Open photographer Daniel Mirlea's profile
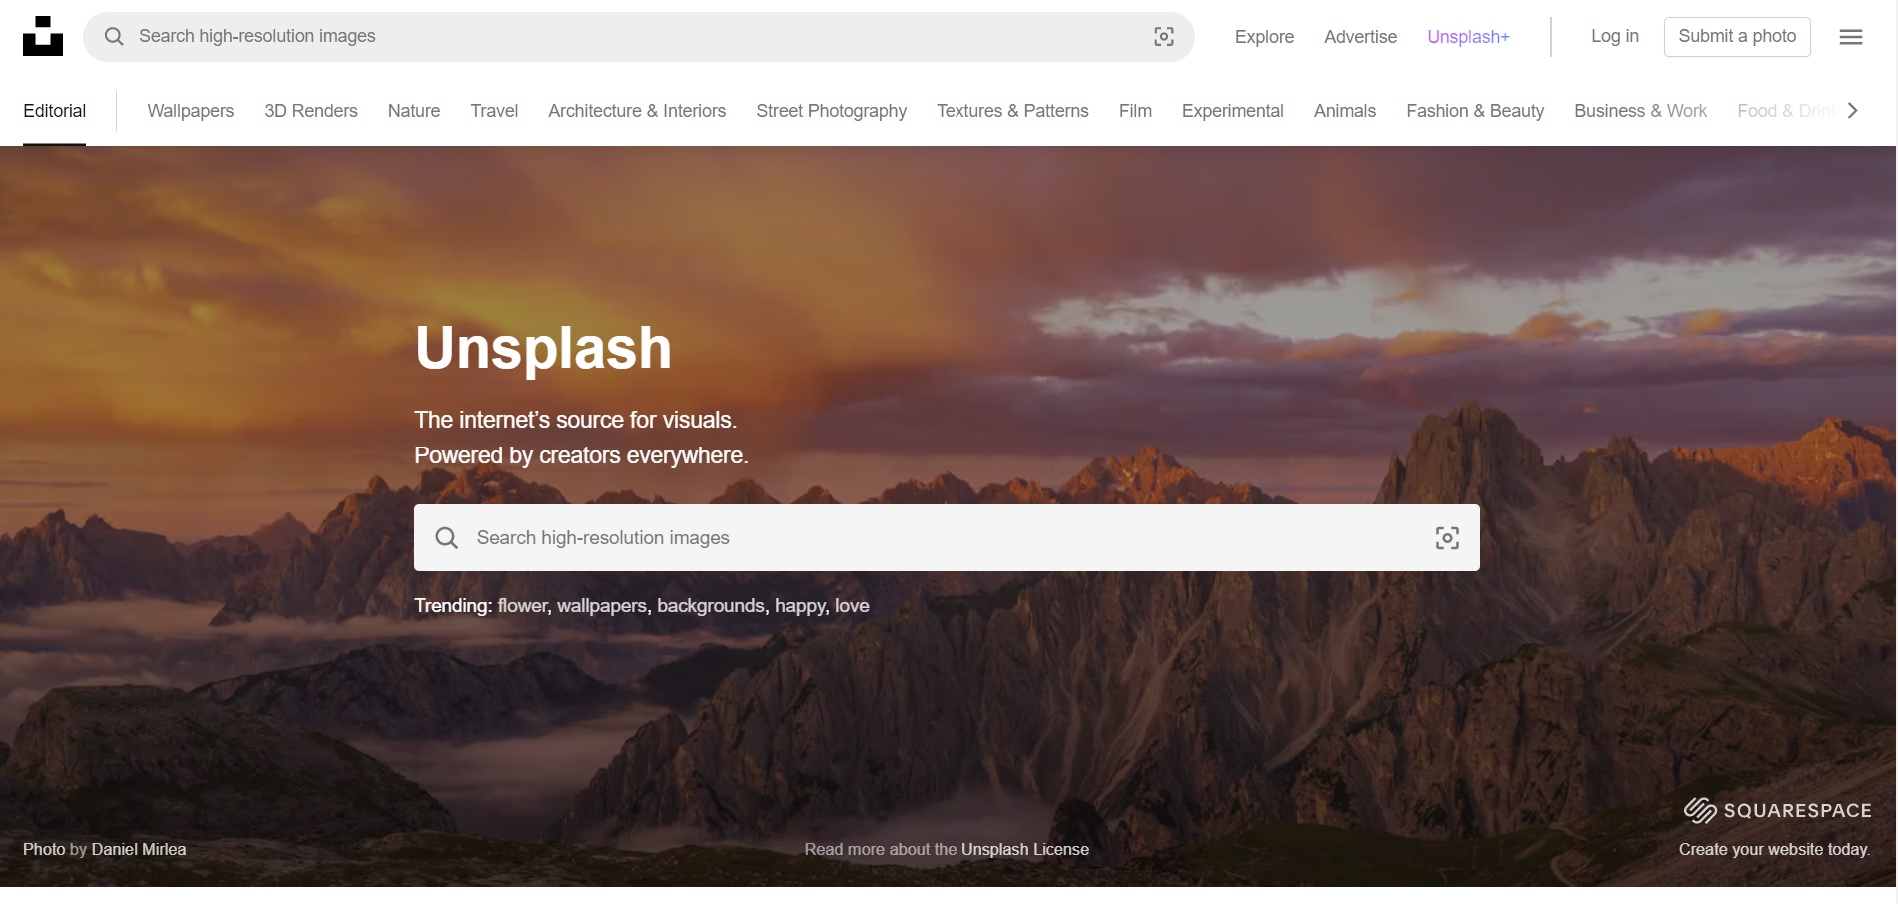Image resolution: width=1898 pixels, height=904 pixels. (139, 849)
